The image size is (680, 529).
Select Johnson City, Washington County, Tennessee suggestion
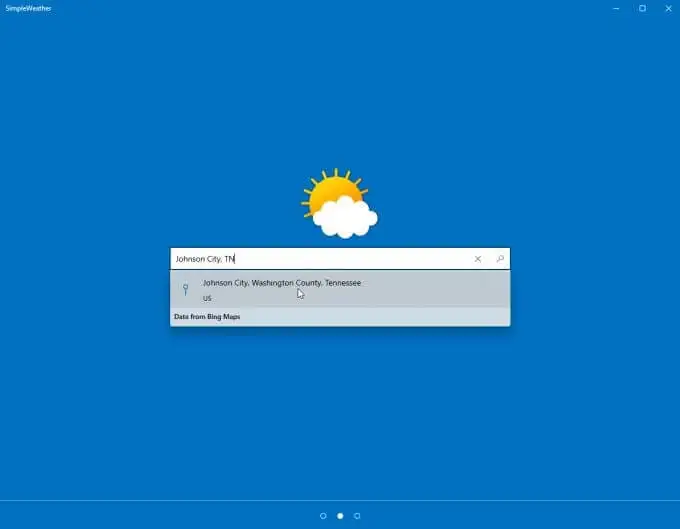click(340, 289)
